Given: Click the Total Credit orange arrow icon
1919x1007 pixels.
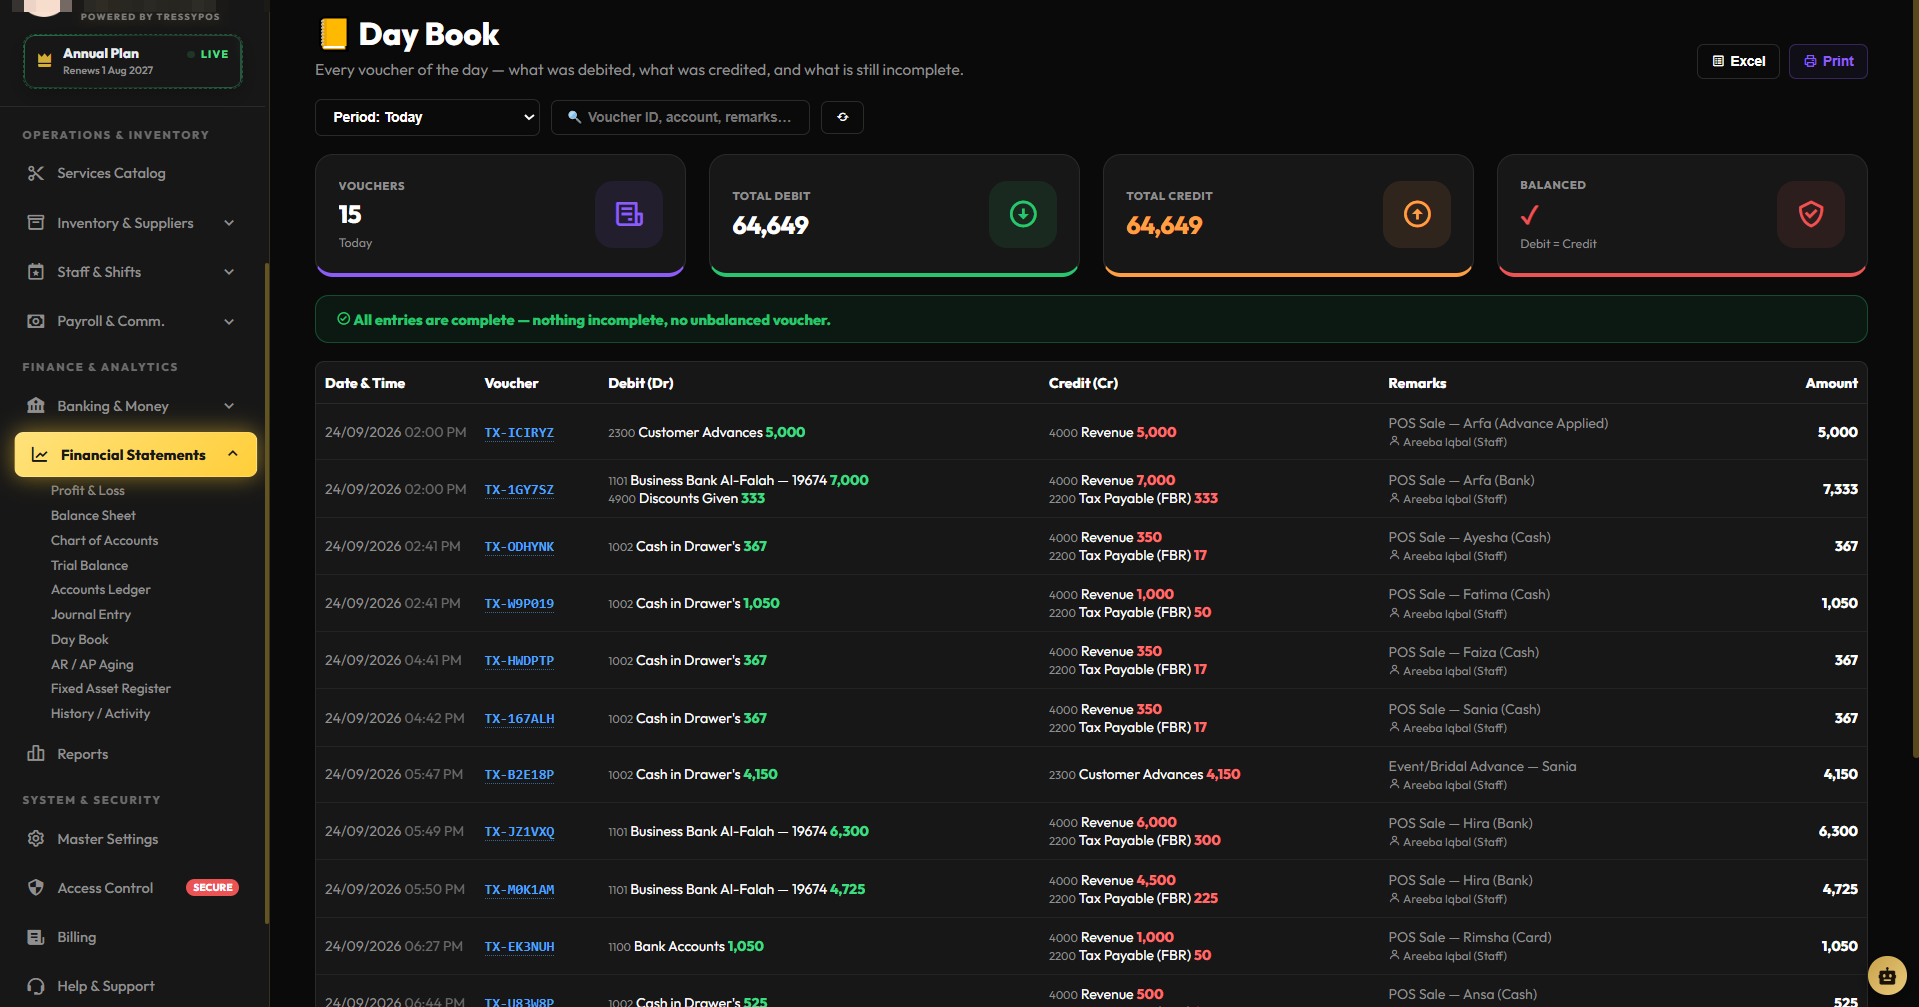Looking at the screenshot, I should pyautogui.click(x=1417, y=214).
